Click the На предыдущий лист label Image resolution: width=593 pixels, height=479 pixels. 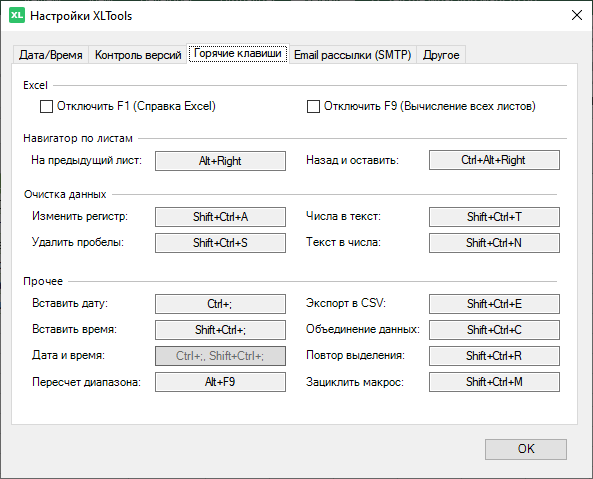point(87,160)
